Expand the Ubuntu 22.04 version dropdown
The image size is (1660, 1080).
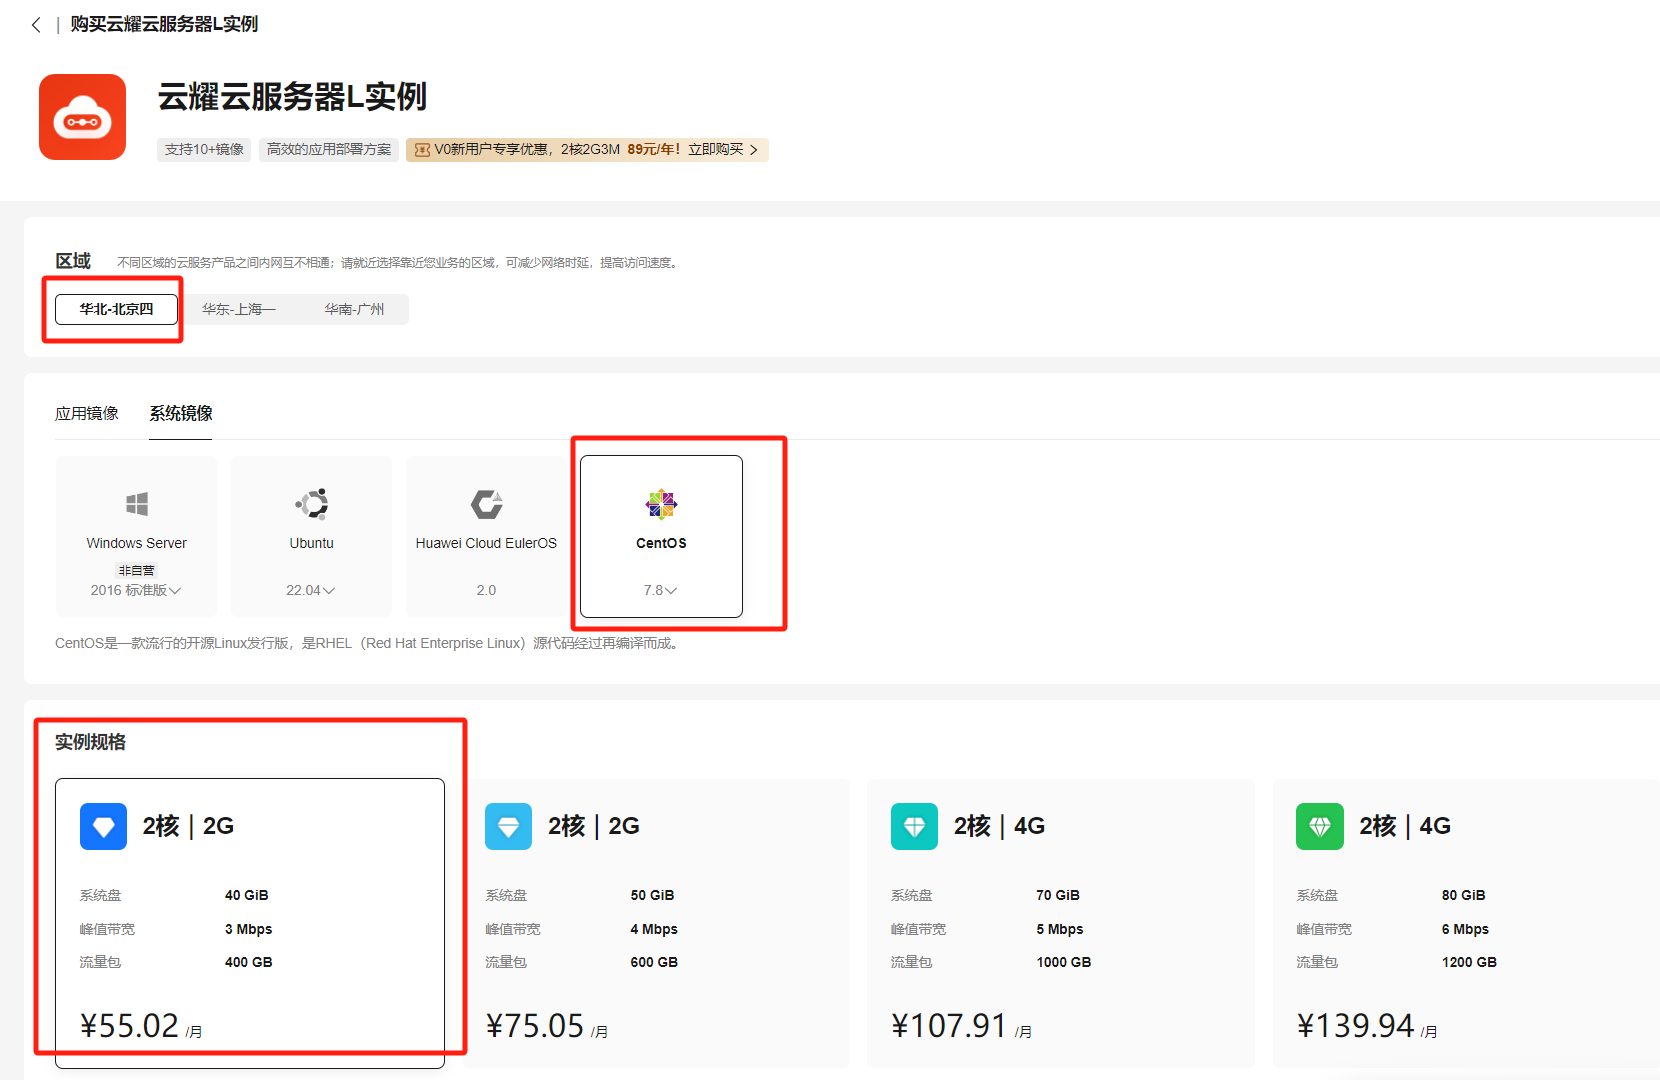point(311,590)
